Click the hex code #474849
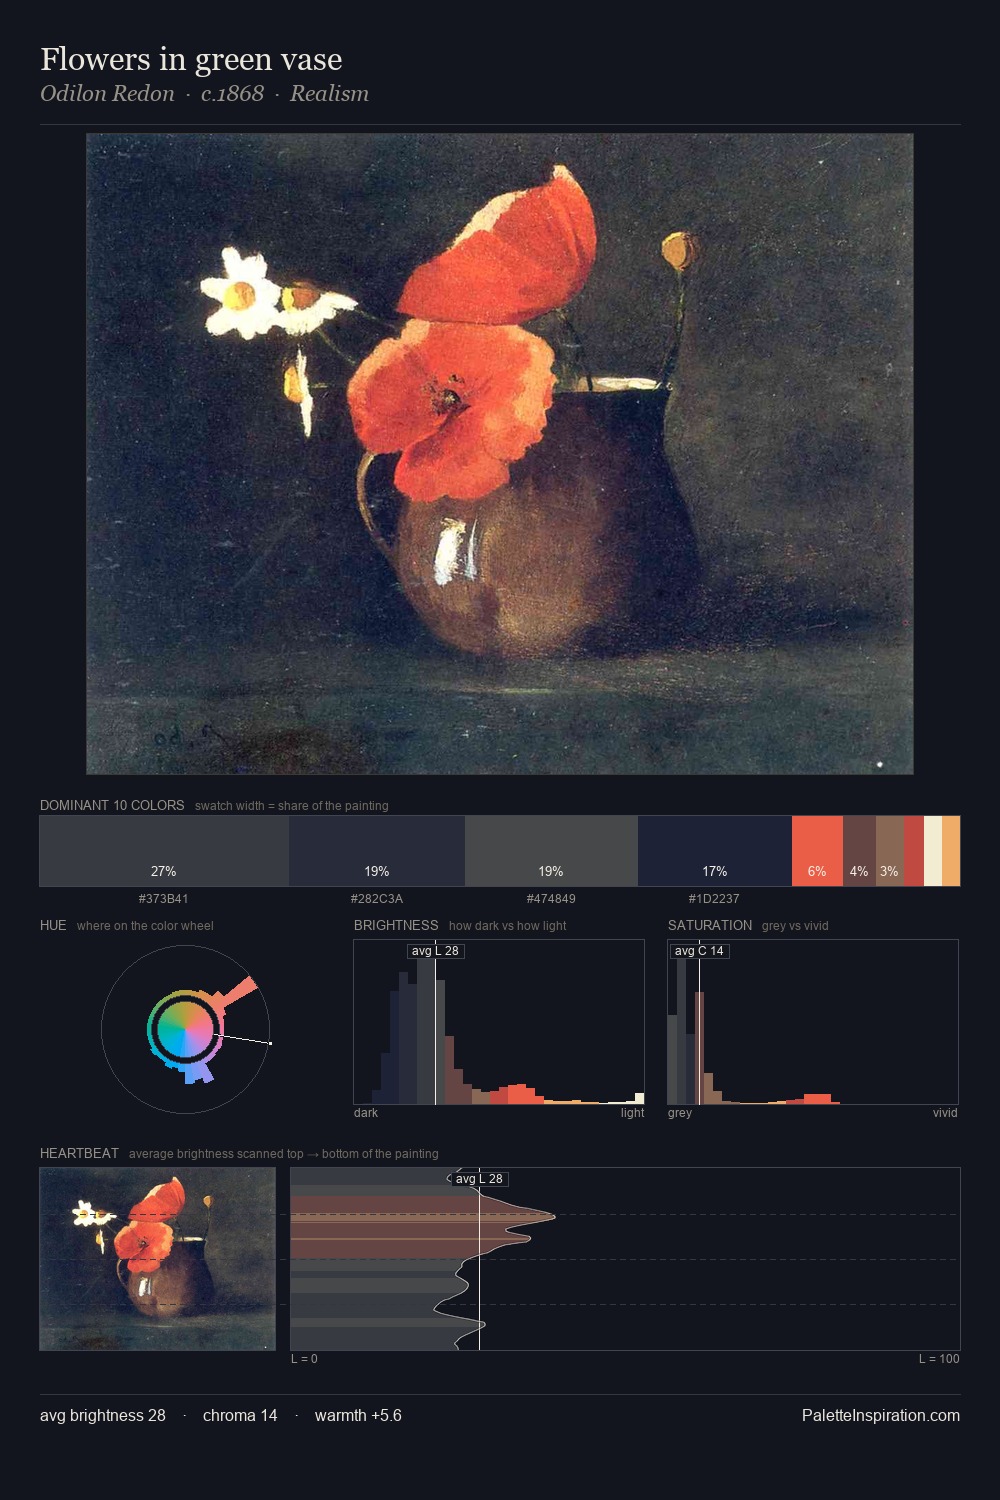The height and width of the screenshot is (1500, 1000). click(551, 899)
